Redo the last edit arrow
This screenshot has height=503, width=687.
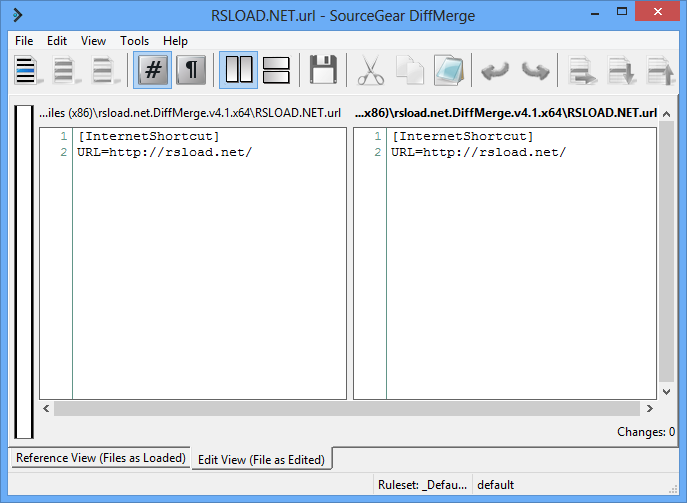click(x=535, y=70)
